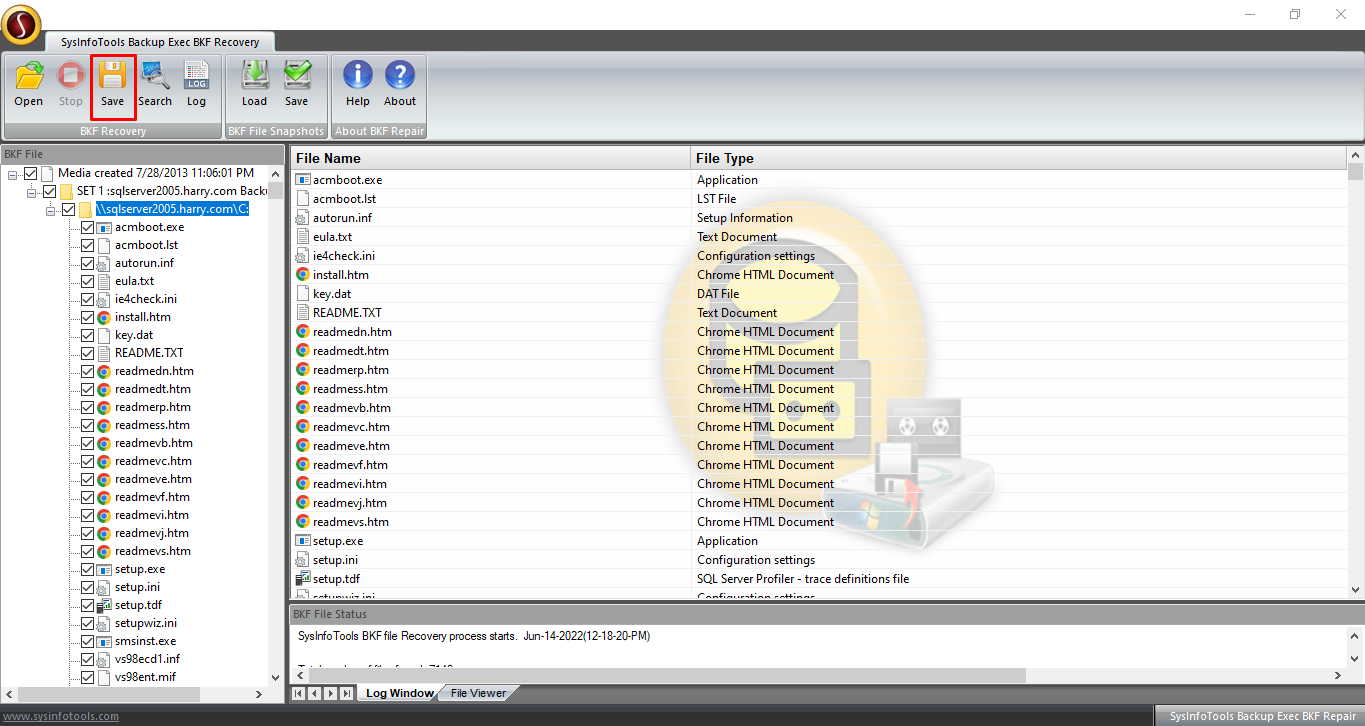Uncheck ie4check.ini in the BKF tree
Image resolution: width=1365 pixels, height=726 pixels.
tap(87, 299)
